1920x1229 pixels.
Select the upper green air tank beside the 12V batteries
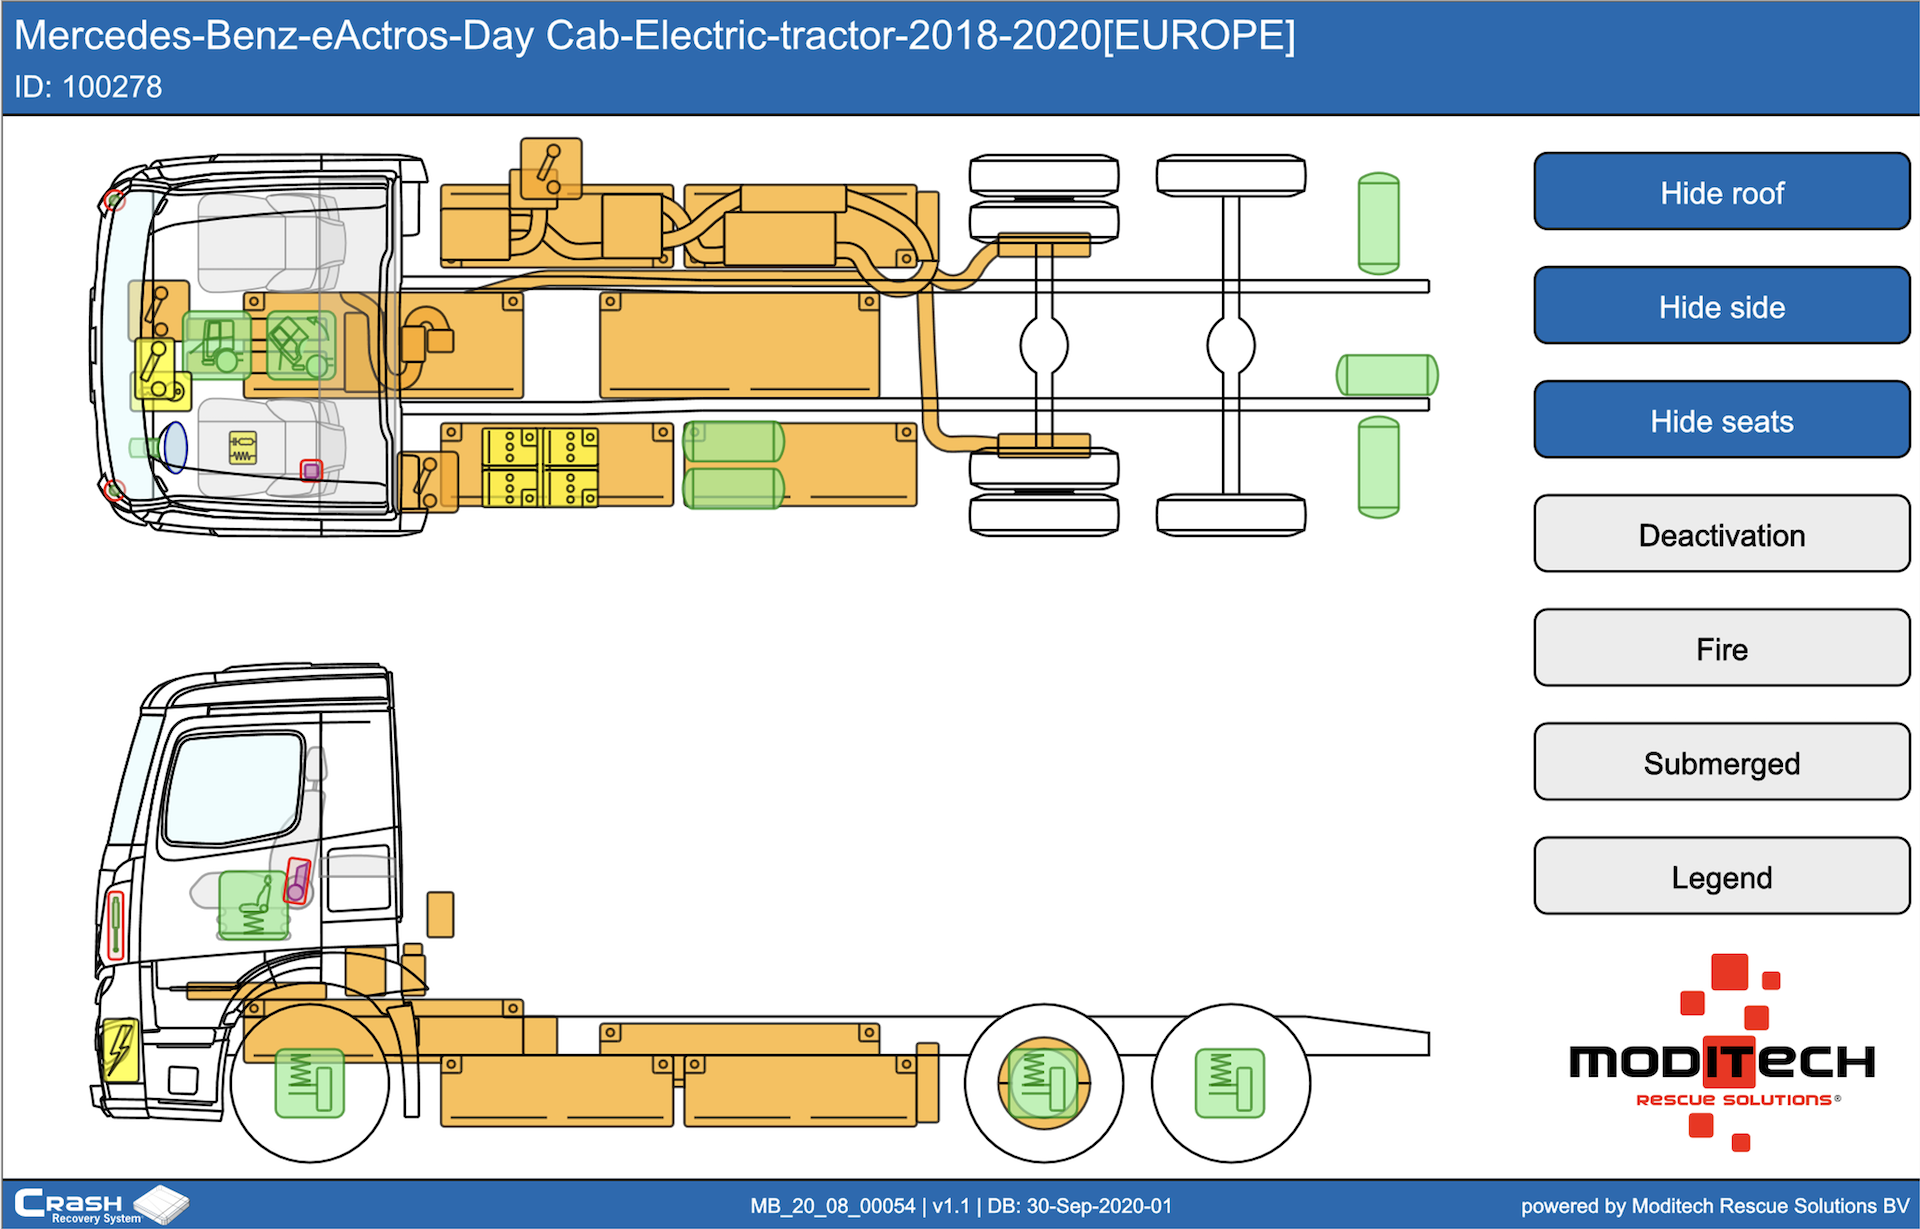click(733, 441)
